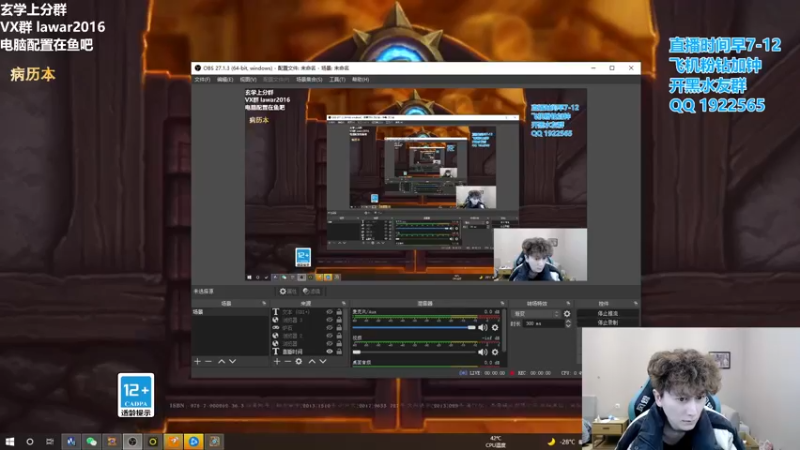Toggle visibility of chain-link icon source
Image resolution: width=800 pixels, height=450 pixels.
tap(330, 328)
